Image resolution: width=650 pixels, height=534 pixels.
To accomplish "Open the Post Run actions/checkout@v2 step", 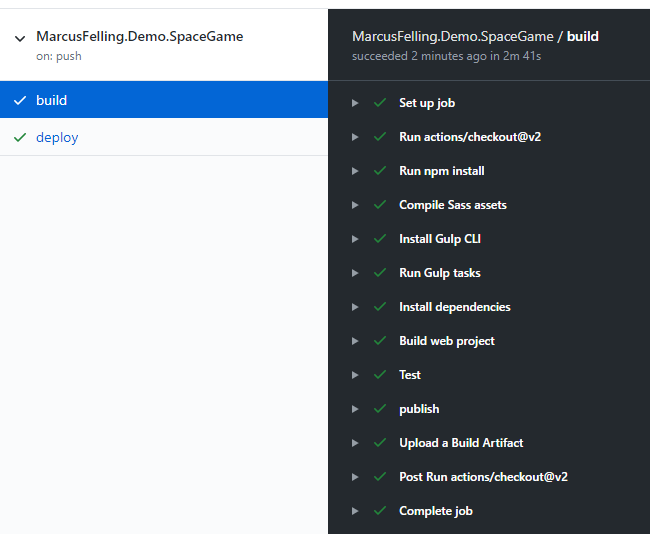I will pyautogui.click(x=483, y=477).
